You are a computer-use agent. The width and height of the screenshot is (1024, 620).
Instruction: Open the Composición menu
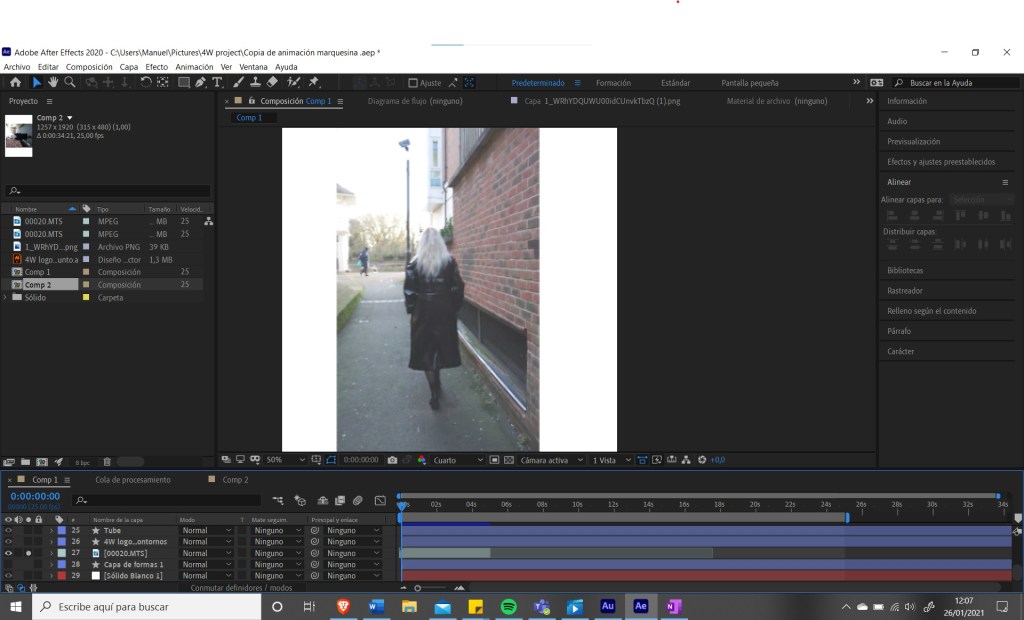[x=89, y=67]
